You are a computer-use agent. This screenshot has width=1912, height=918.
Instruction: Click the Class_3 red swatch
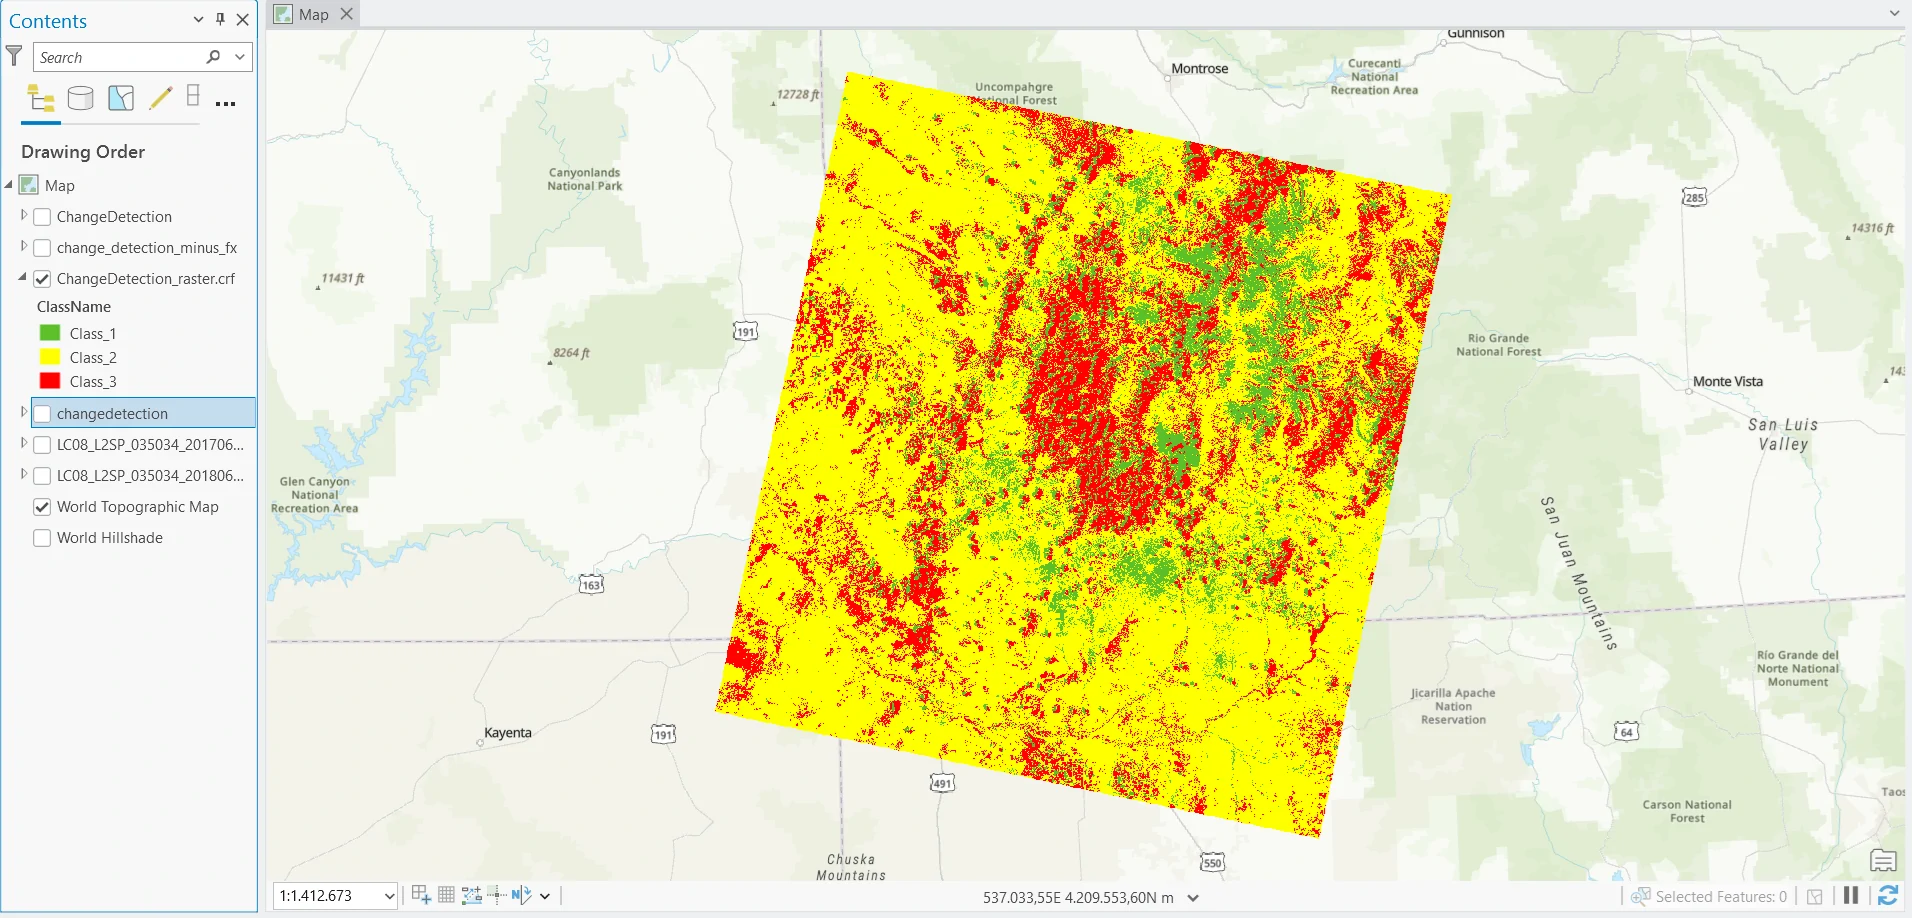pos(50,381)
